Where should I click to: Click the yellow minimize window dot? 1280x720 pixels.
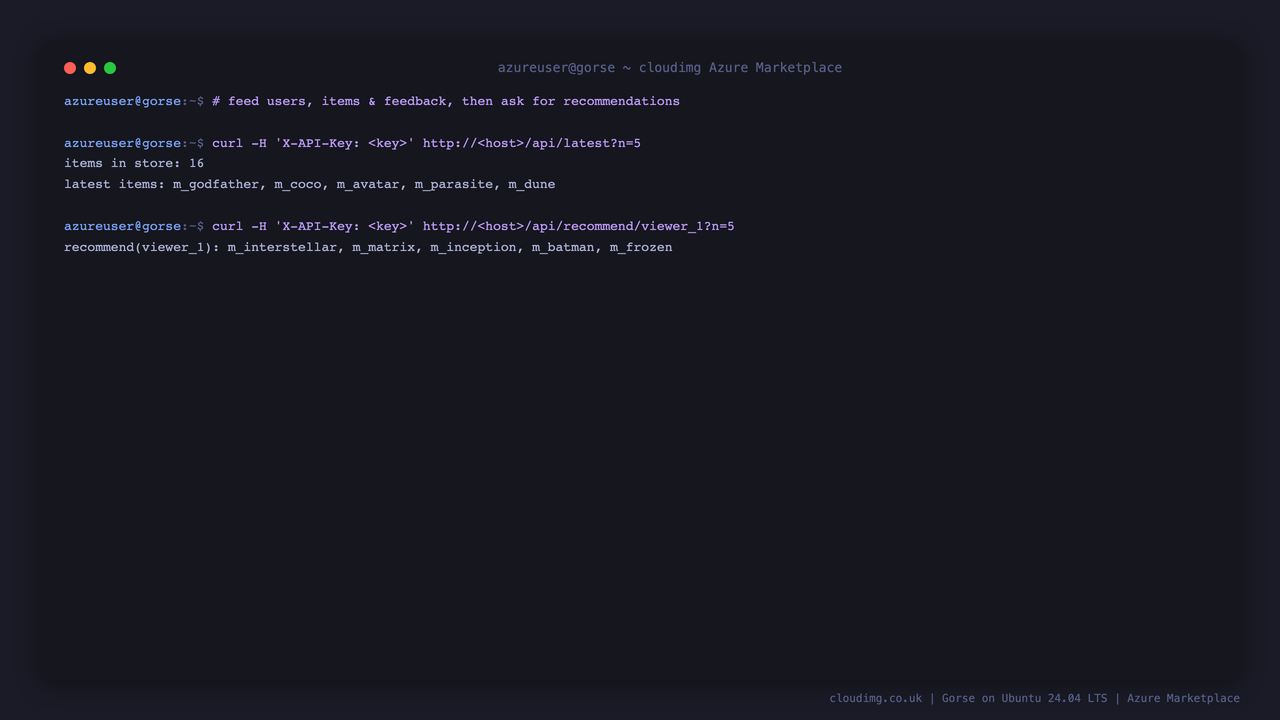coord(90,68)
